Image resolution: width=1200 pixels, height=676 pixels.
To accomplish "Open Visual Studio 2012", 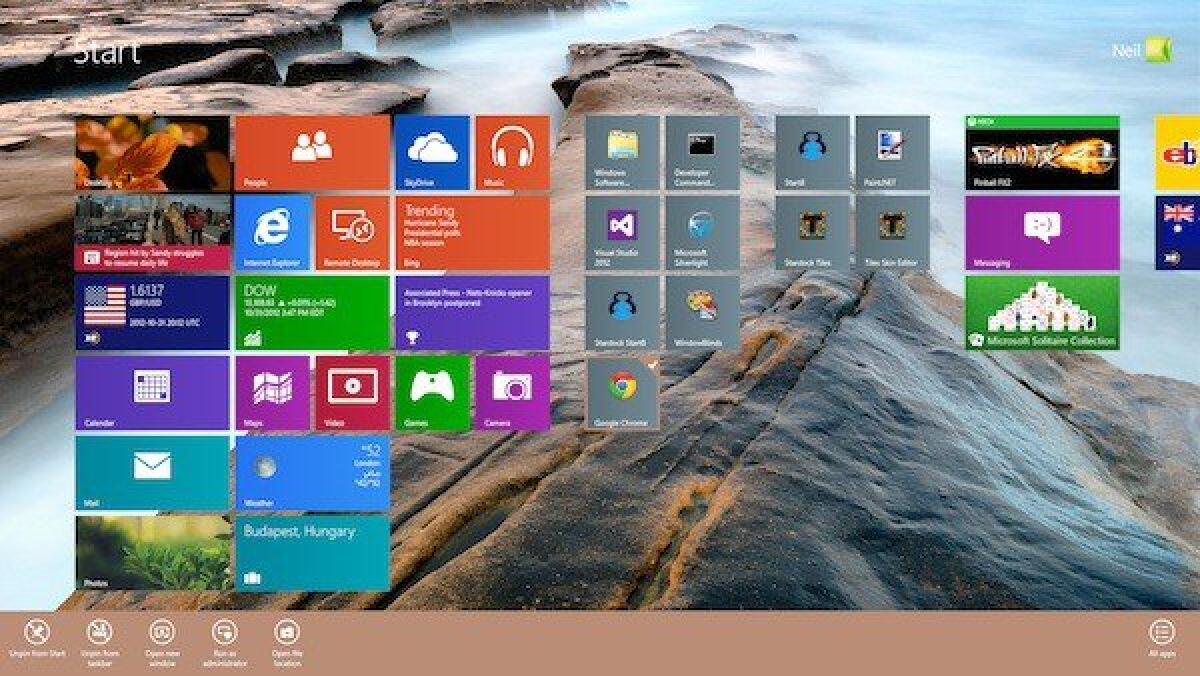I will (x=621, y=231).
